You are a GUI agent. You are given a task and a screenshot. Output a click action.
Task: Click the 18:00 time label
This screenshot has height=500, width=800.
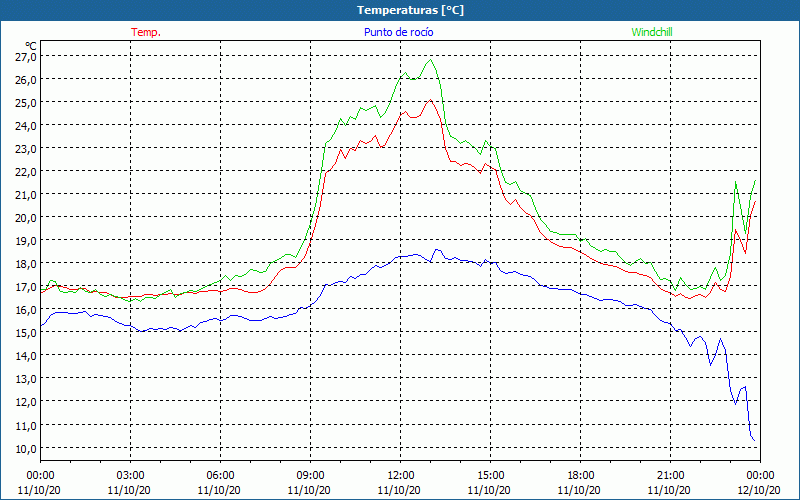tap(580, 476)
